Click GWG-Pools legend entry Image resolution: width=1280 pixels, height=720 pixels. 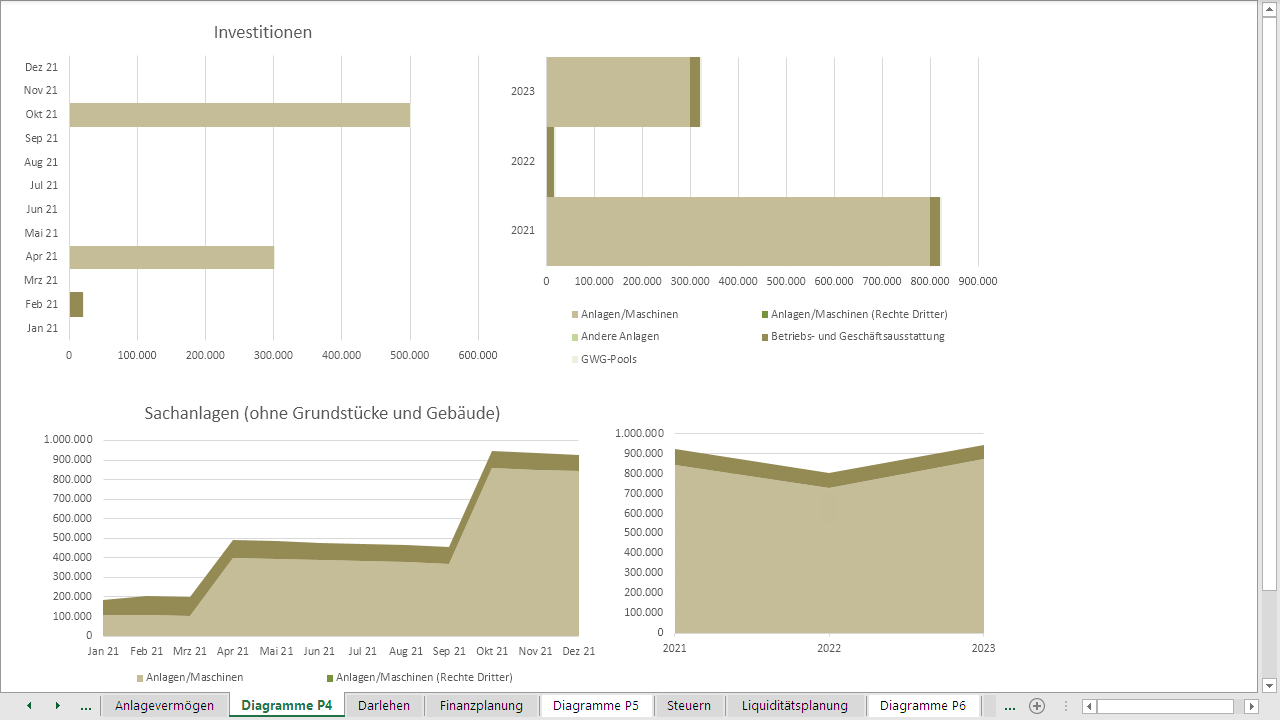coord(604,358)
